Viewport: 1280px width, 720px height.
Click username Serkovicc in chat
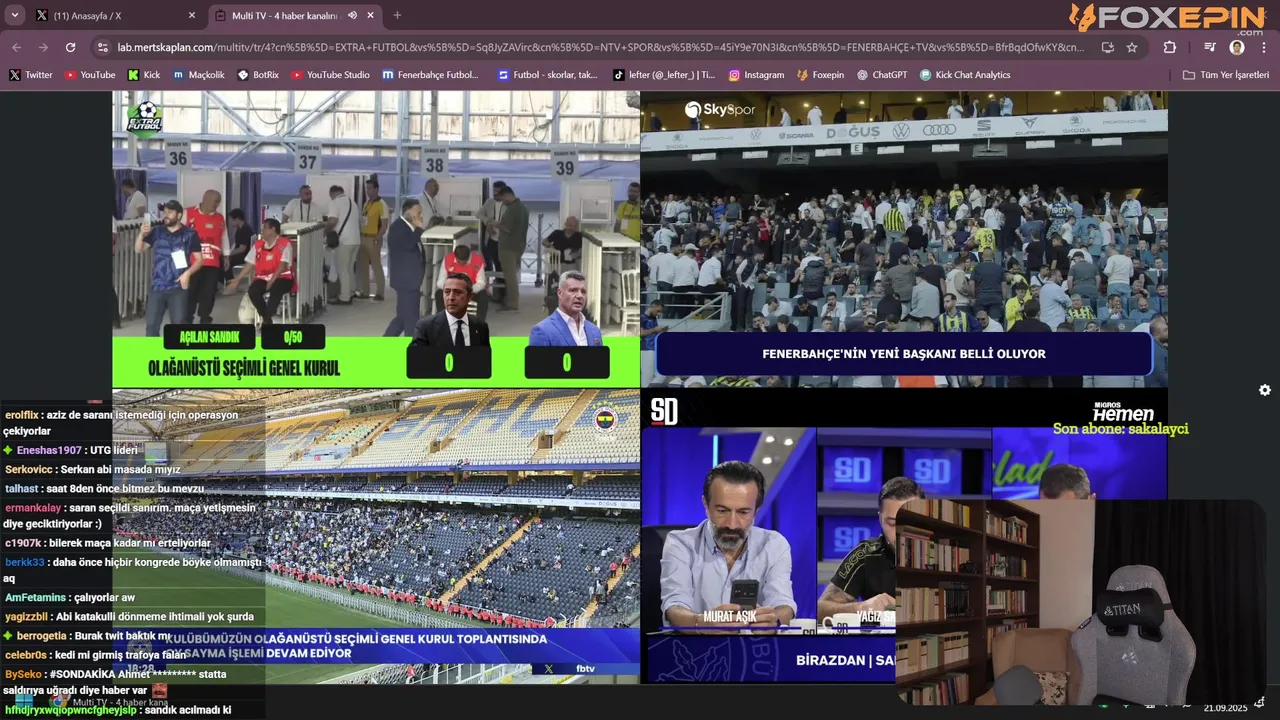28,469
